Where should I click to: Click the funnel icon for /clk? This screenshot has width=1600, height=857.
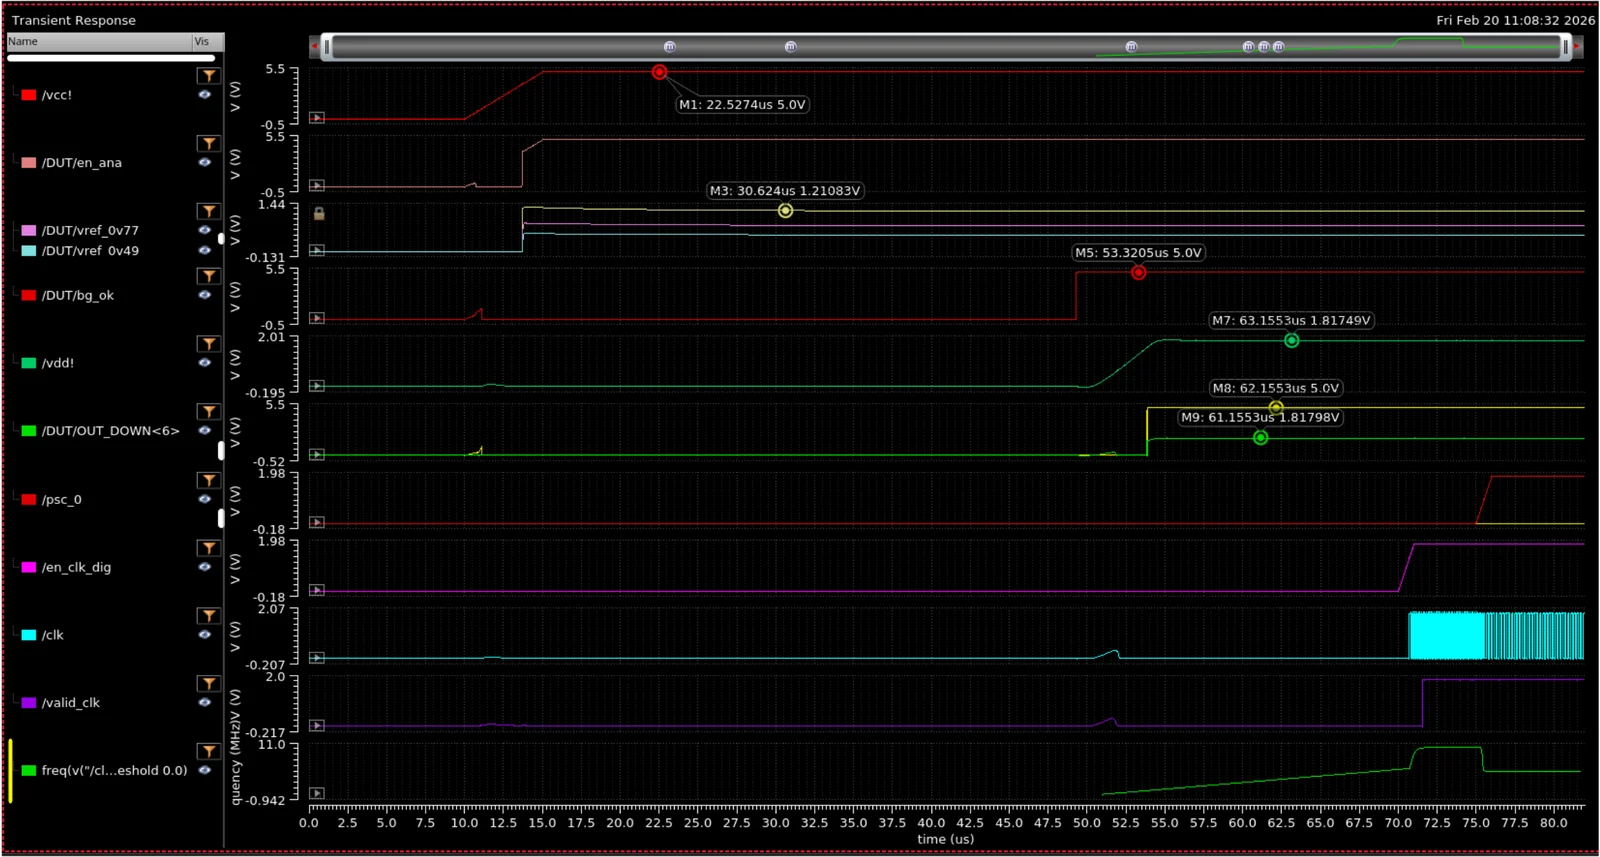(x=208, y=616)
